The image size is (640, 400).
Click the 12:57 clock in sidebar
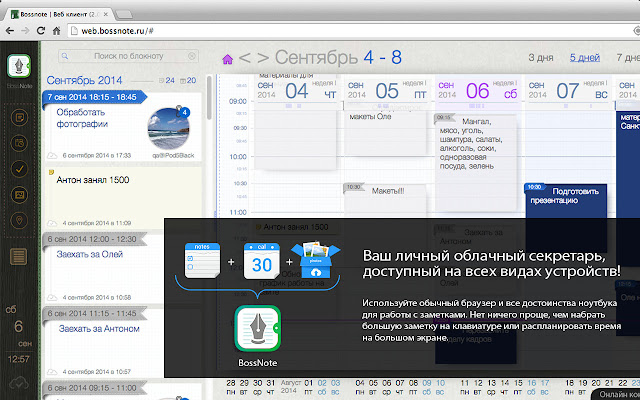point(19,359)
